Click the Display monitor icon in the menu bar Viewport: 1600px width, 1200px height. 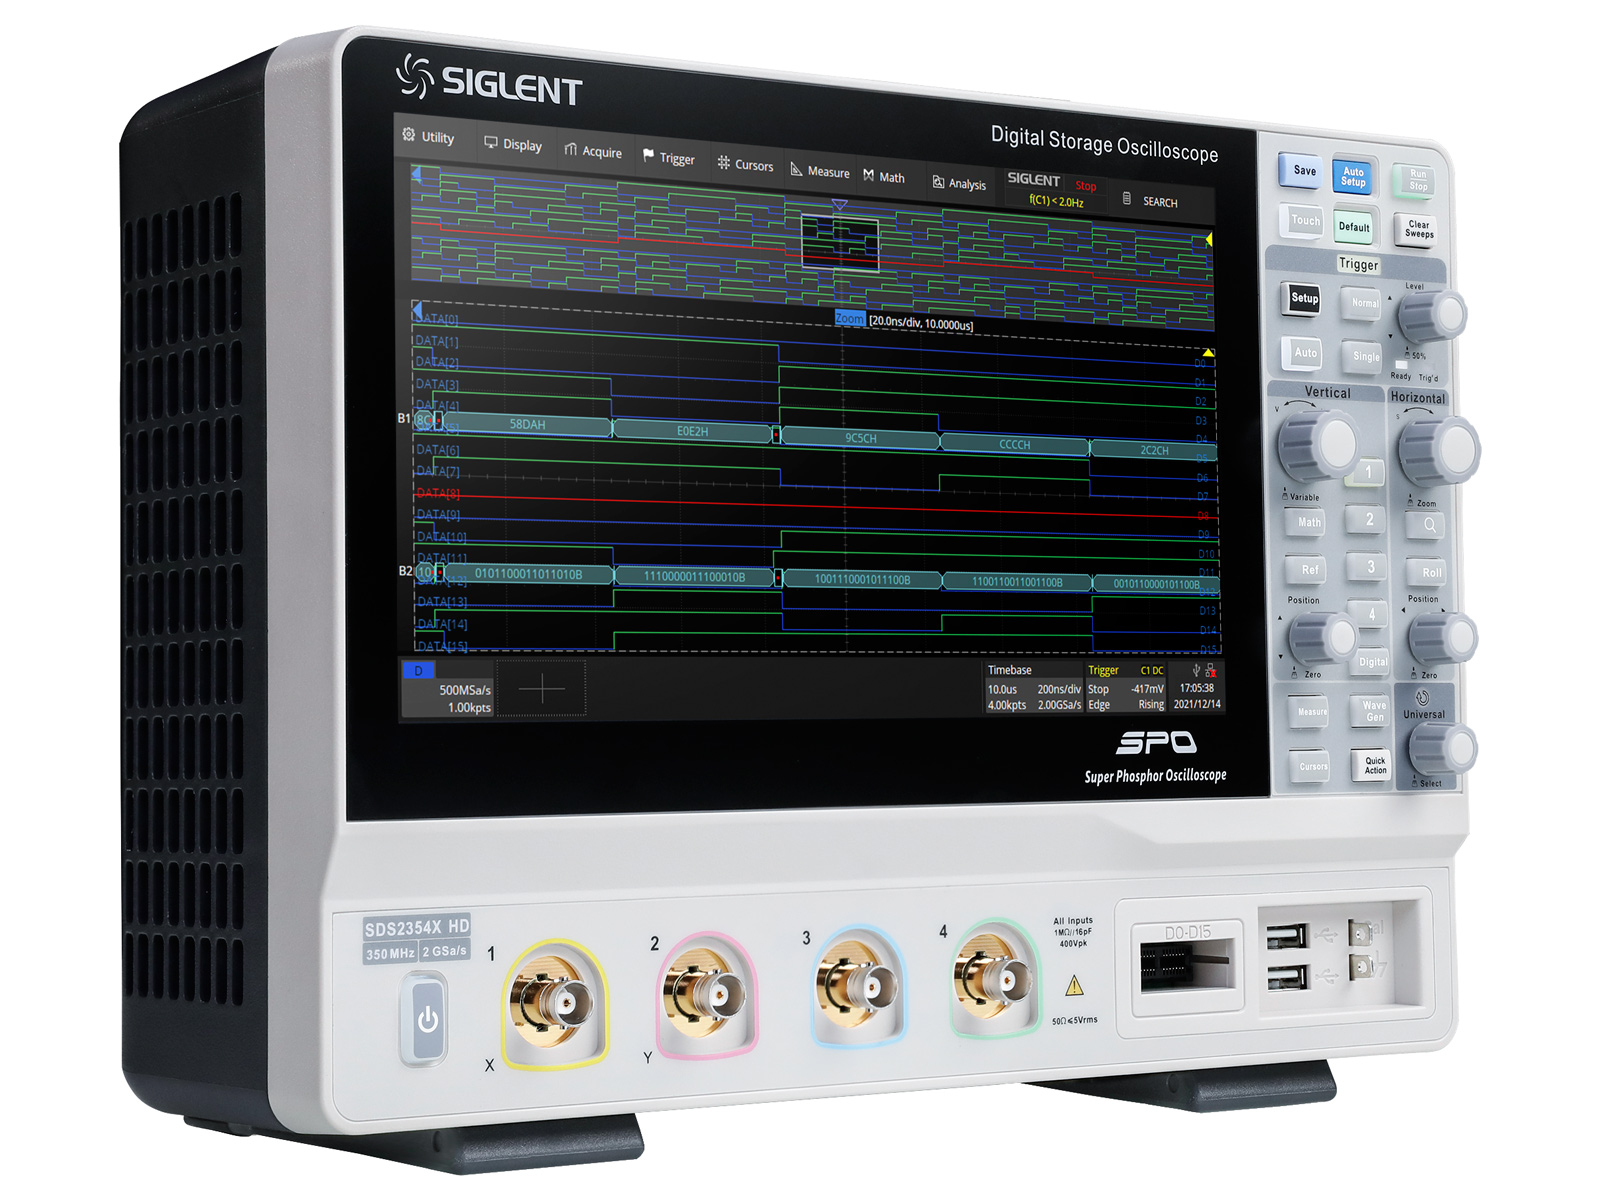click(491, 143)
